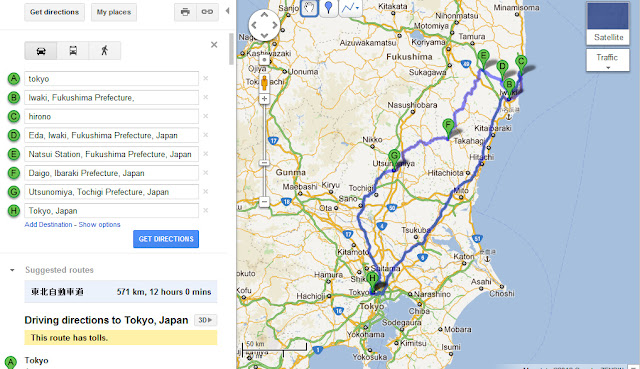Click map marker D near Iwaki
The width and height of the screenshot is (640, 369).
point(502,70)
